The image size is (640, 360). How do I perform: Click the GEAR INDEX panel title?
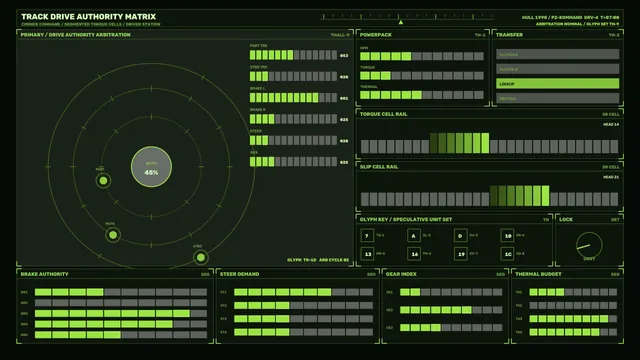pos(401,274)
